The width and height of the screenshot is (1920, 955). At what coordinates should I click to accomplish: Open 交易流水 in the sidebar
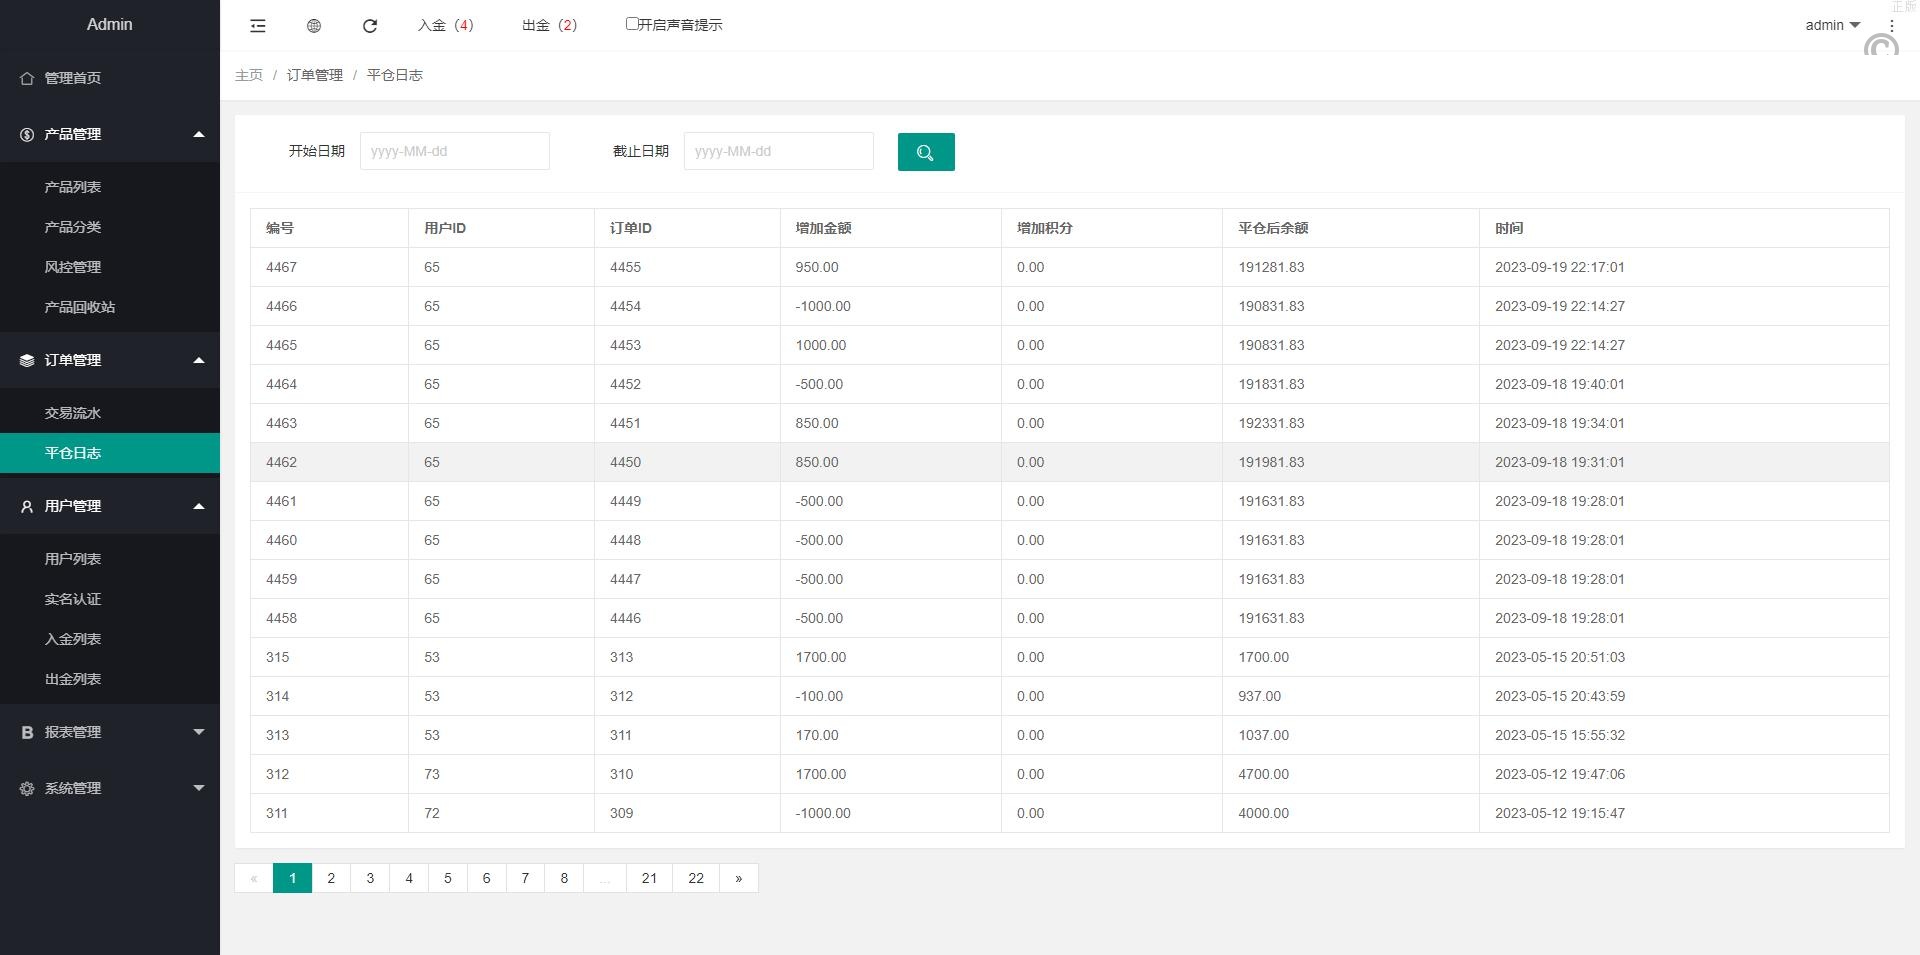tap(73, 413)
